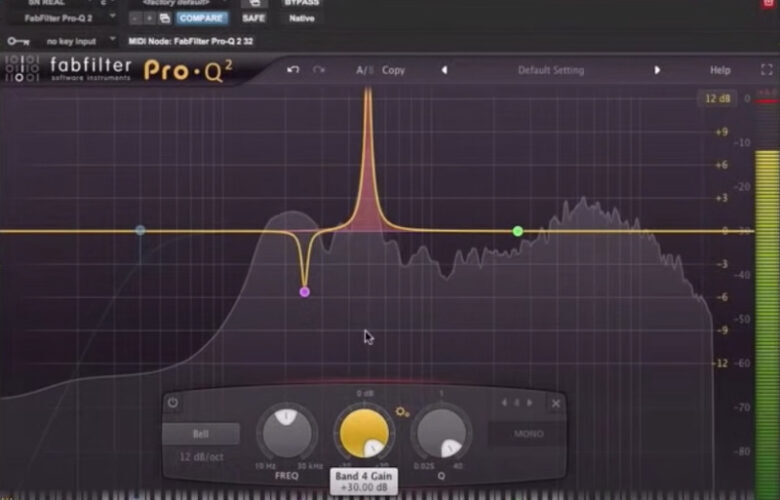The width and height of the screenshot is (780, 500).
Task: Select the green EQ band node
Action: (x=518, y=231)
